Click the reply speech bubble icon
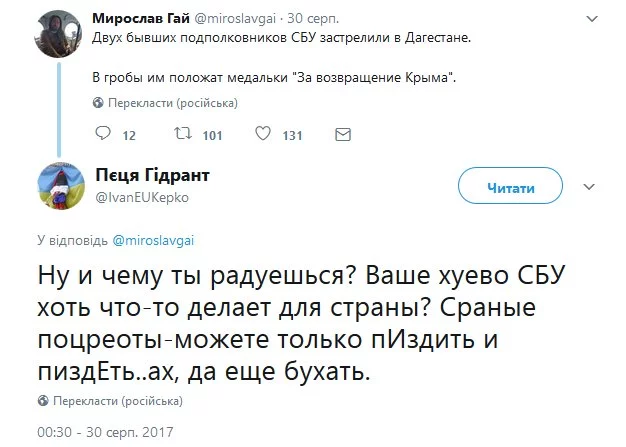 pos(103,135)
